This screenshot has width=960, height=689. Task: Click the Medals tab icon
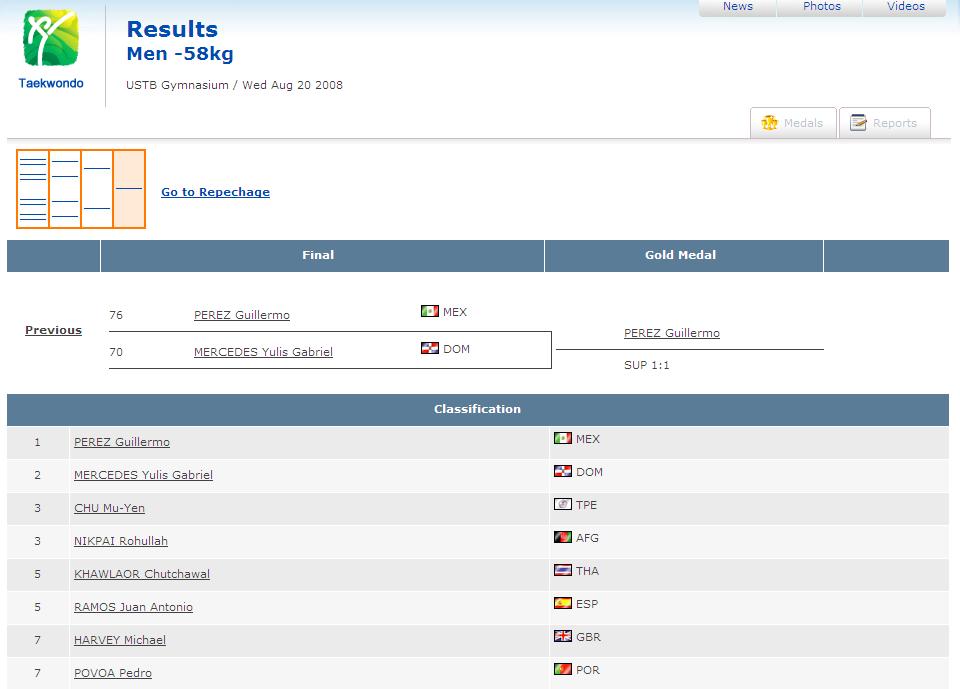769,123
